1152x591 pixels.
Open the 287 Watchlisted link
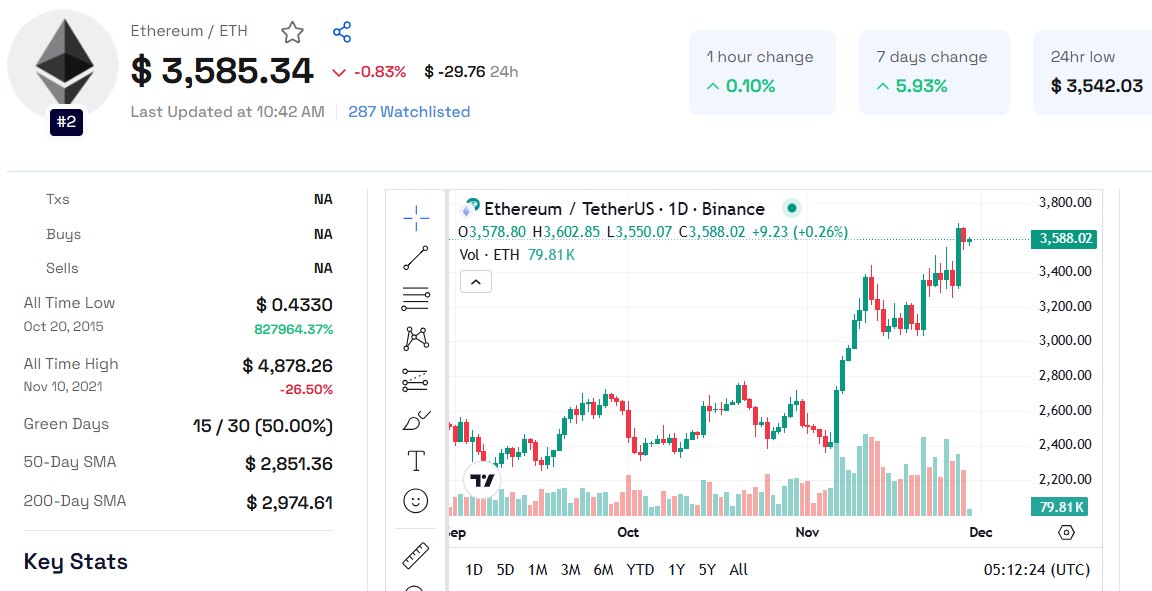(409, 112)
